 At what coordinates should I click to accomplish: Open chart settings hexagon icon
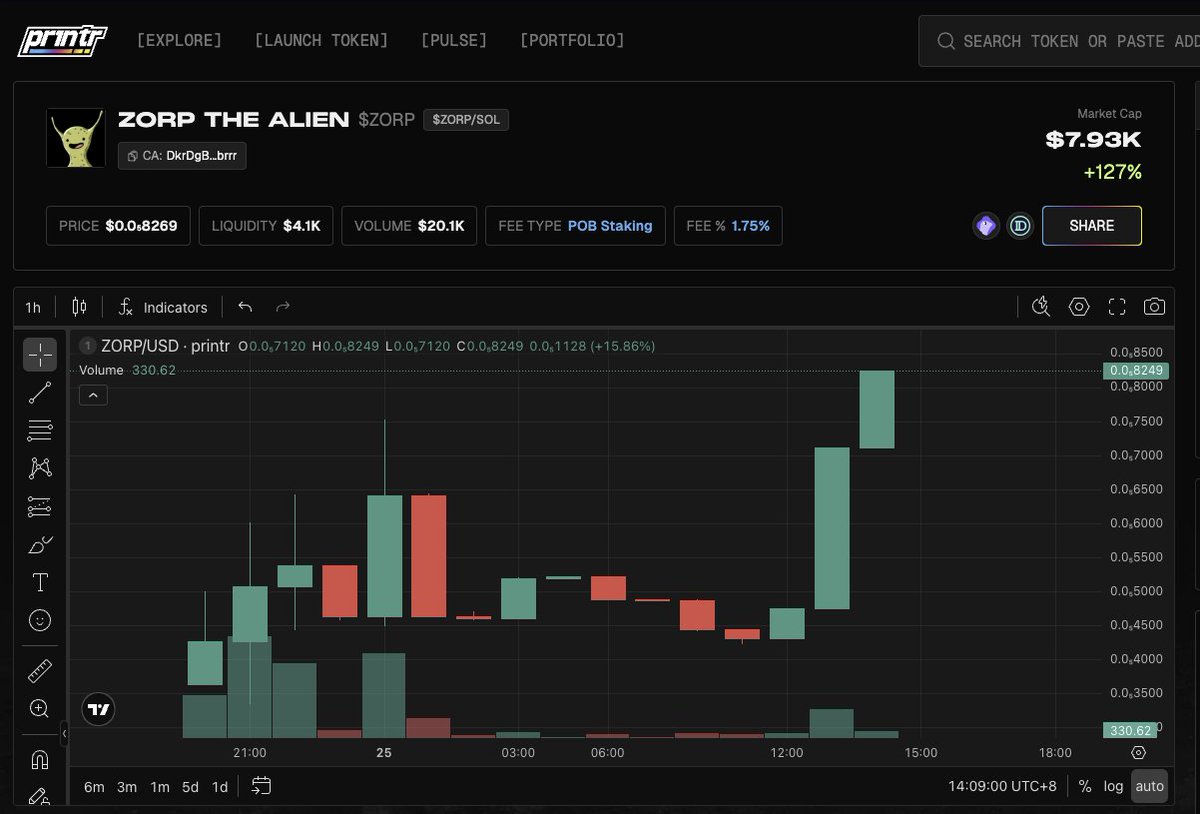coord(1079,307)
